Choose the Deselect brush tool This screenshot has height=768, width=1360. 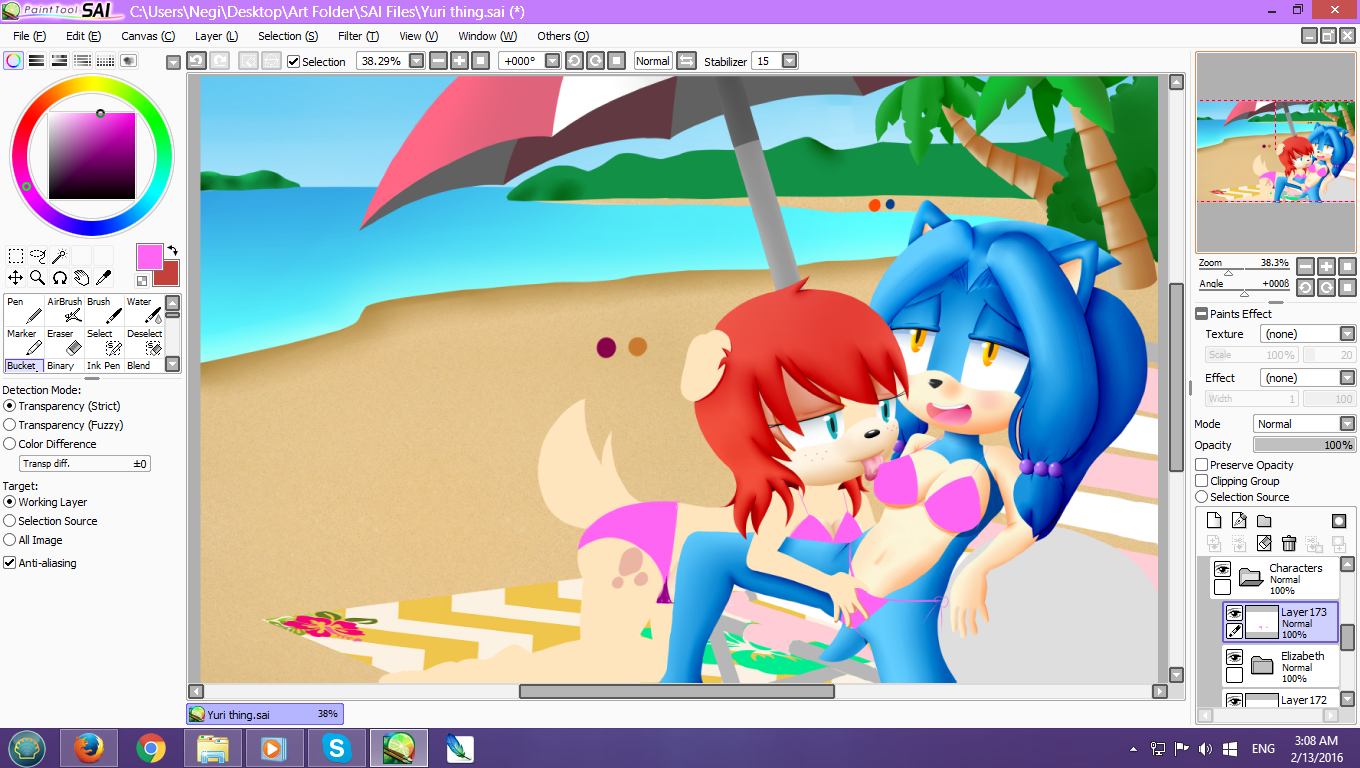[x=144, y=342]
